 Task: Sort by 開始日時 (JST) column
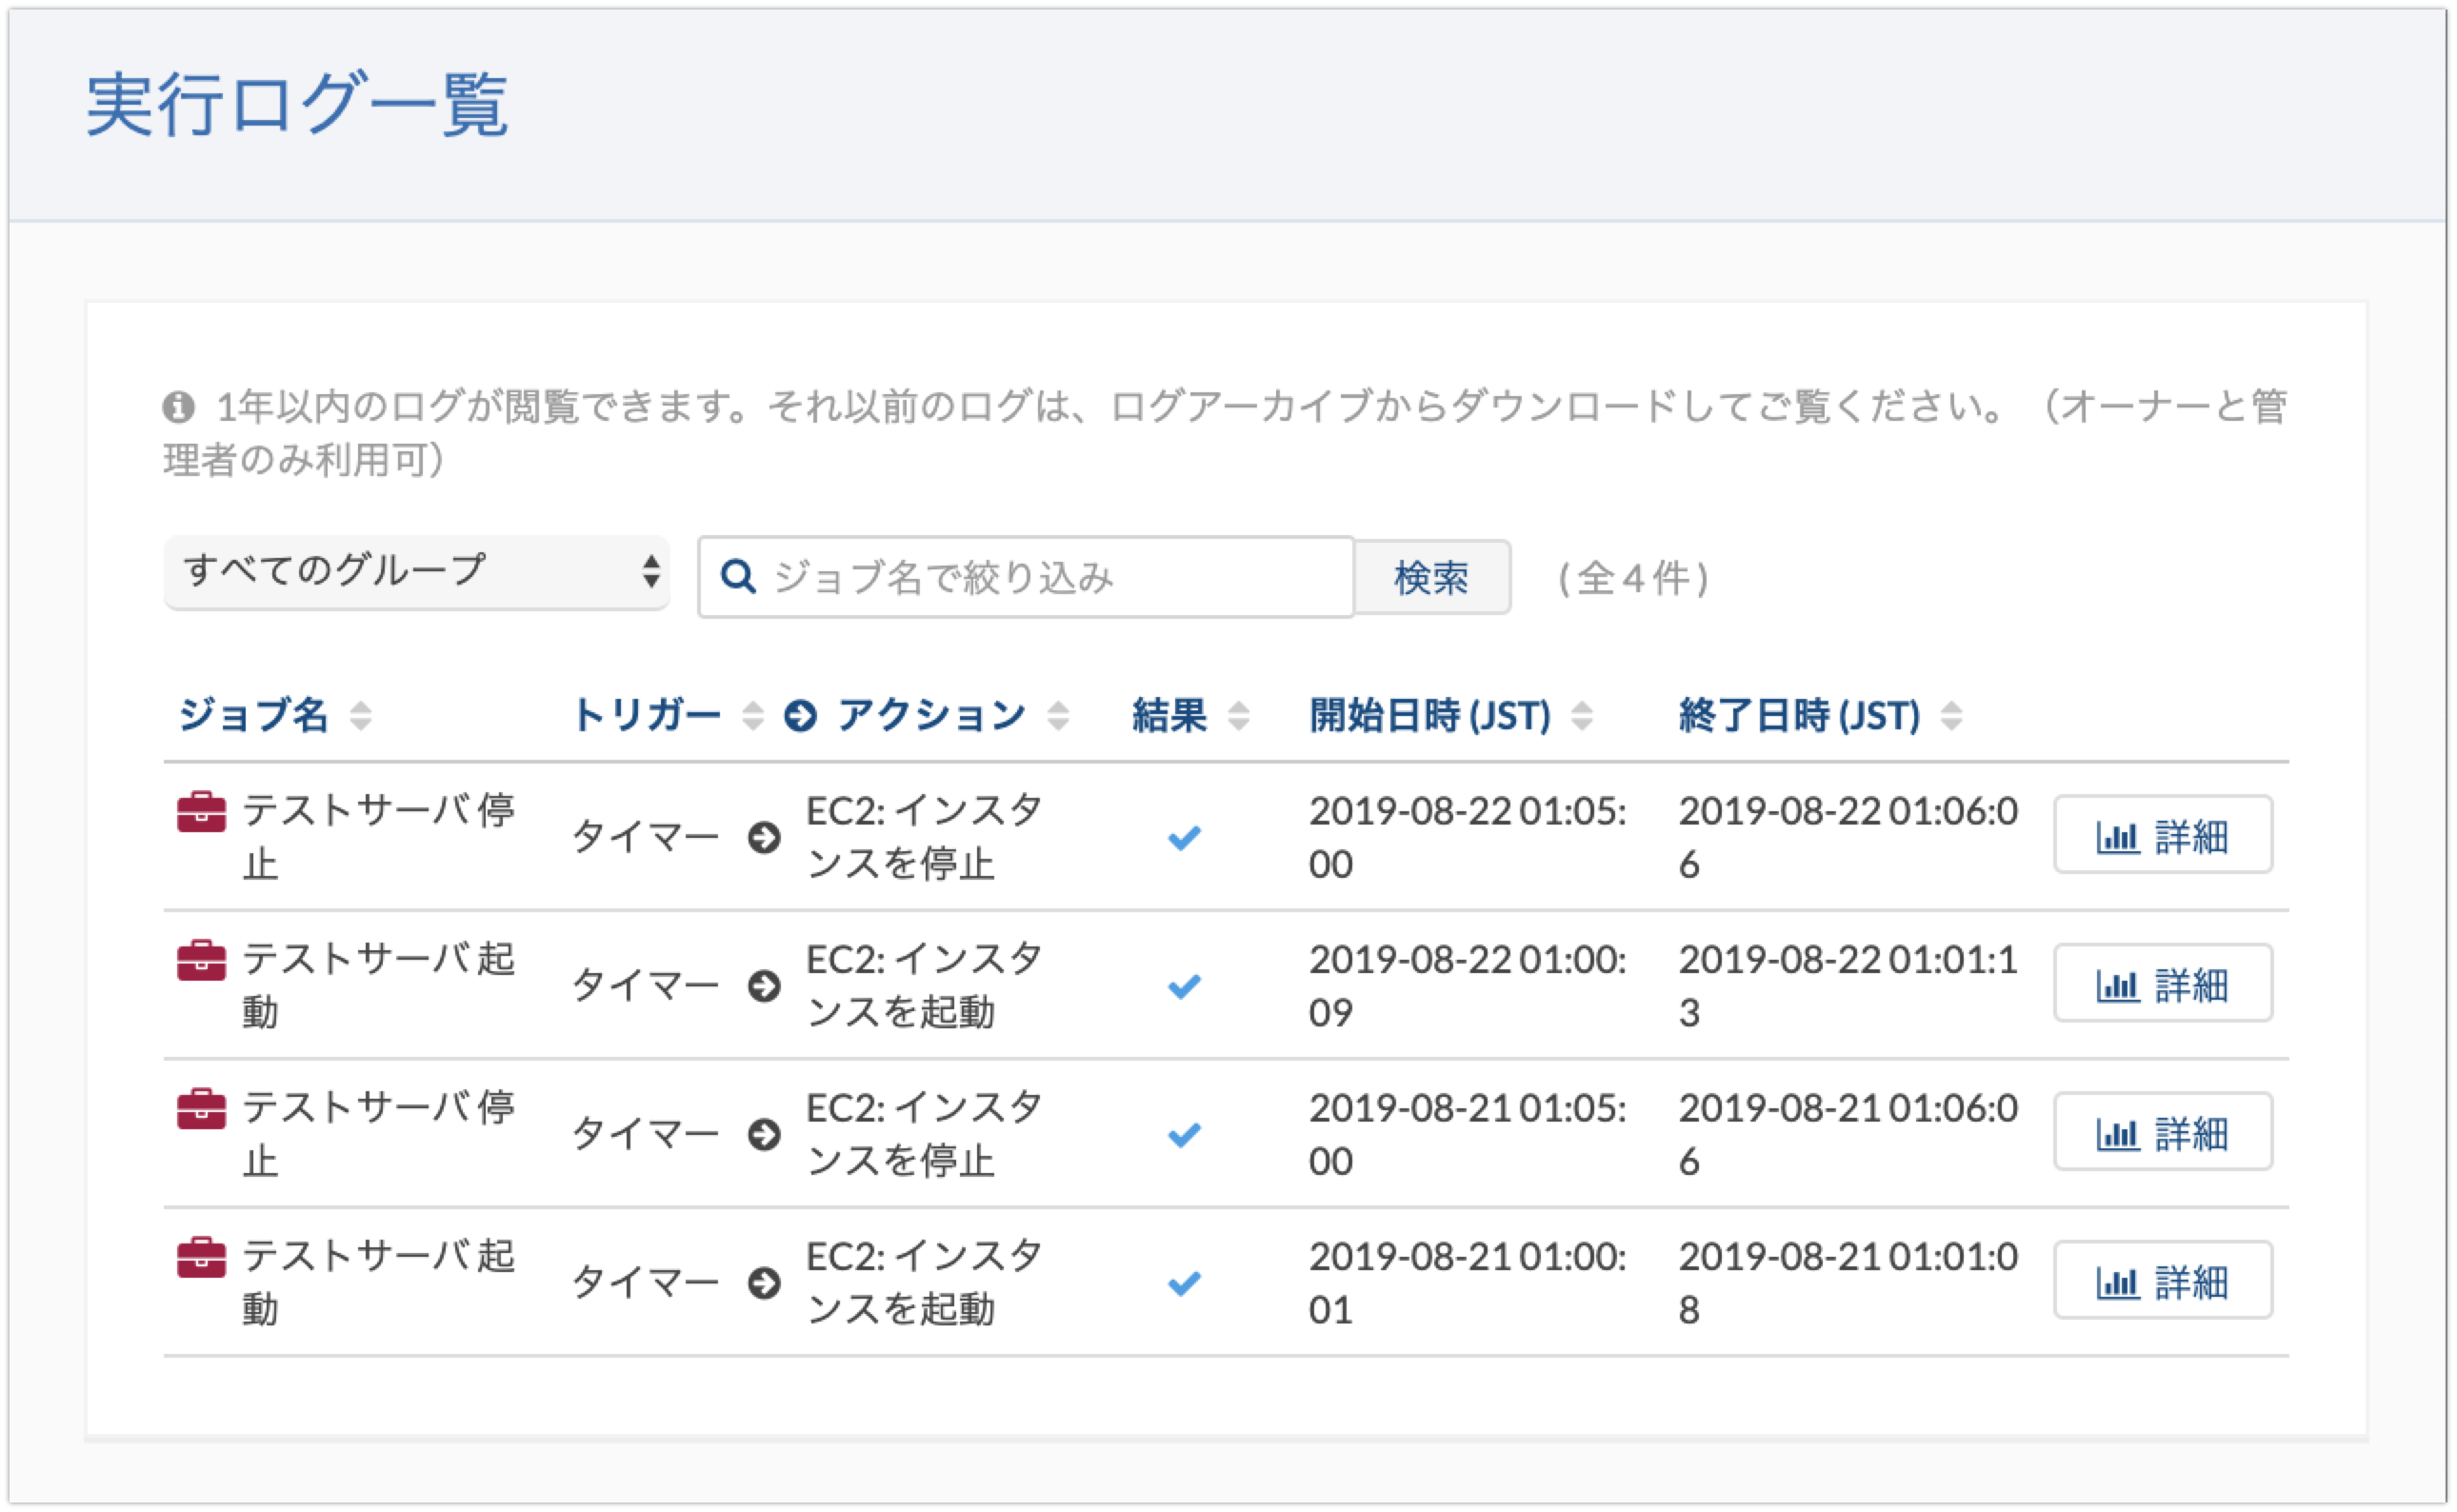click(1581, 716)
